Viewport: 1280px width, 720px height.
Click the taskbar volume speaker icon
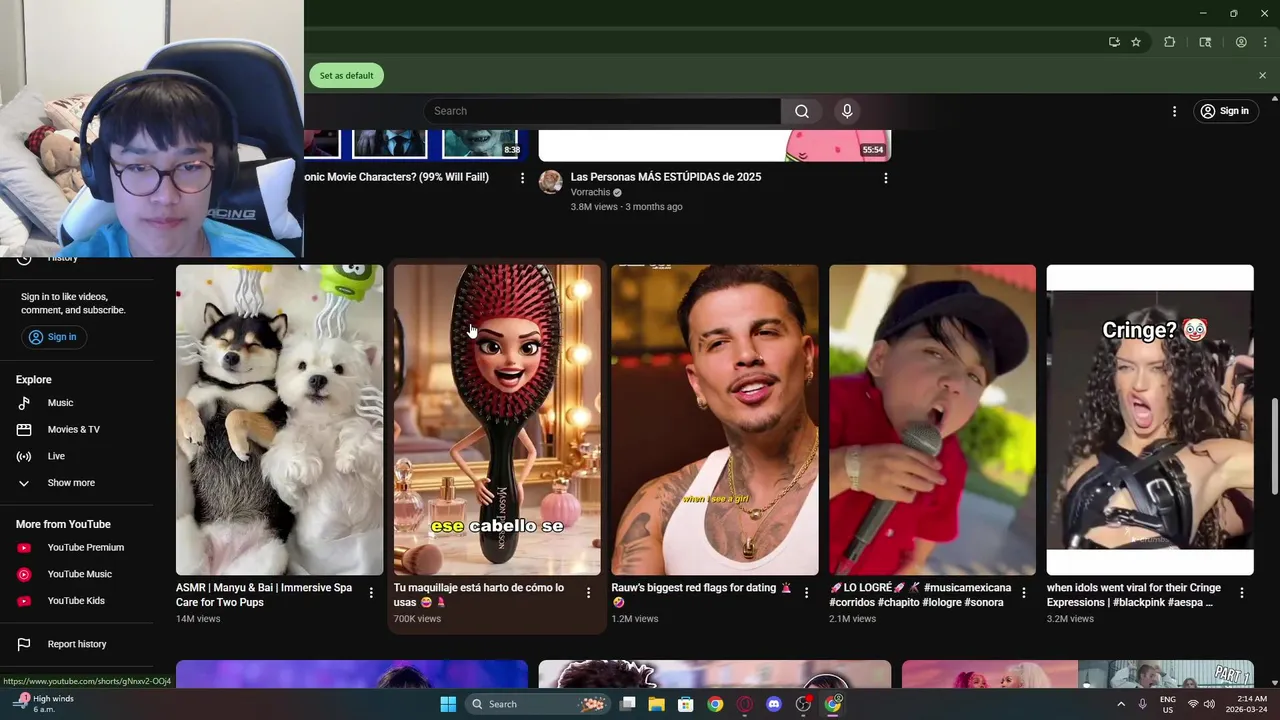pyautogui.click(x=1210, y=704)
